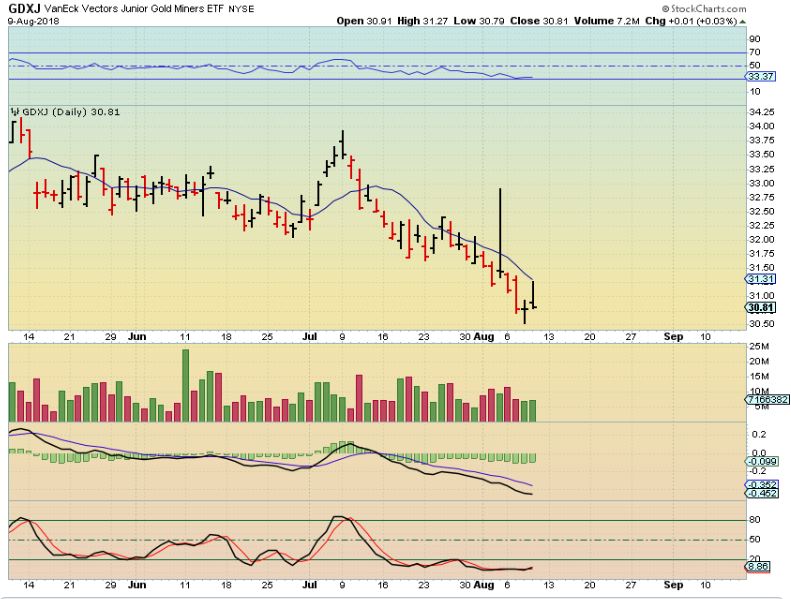
Task: Click the 70 level label on RSI axis
Action: pyautogui.click(x=755, y=52)
